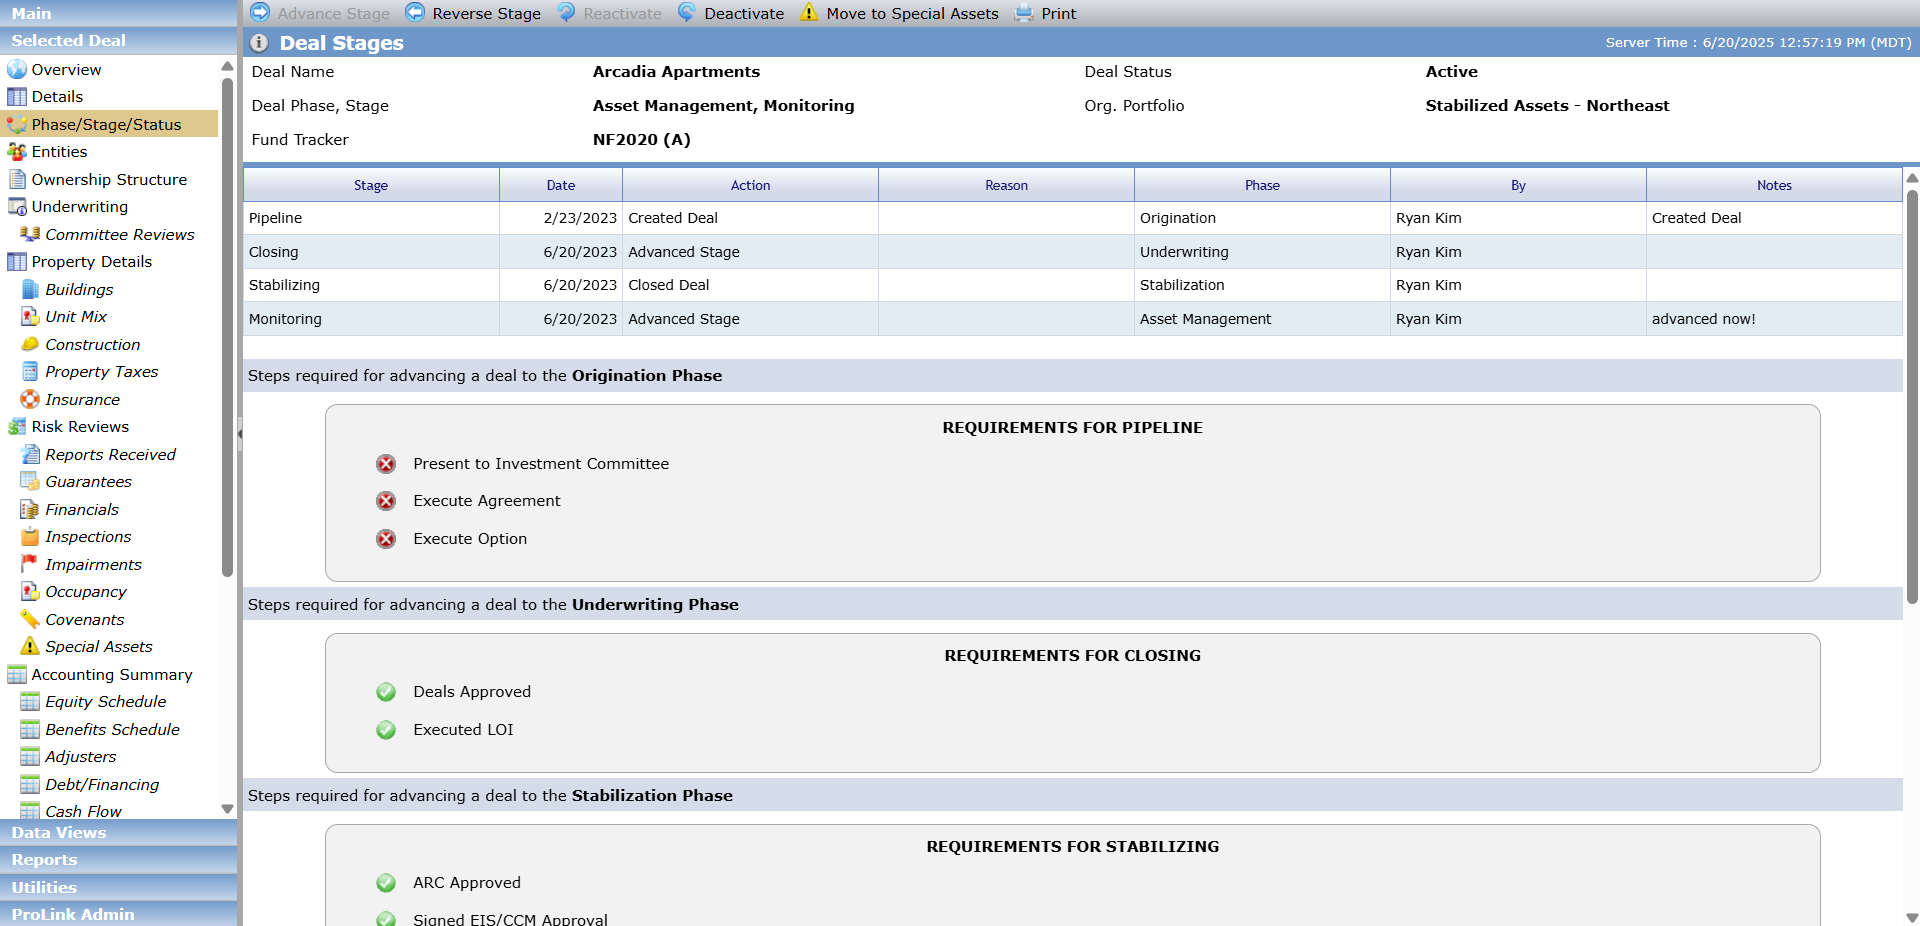
Task: Click the sidebar collapse splitter handle
Action: point(240,434)
